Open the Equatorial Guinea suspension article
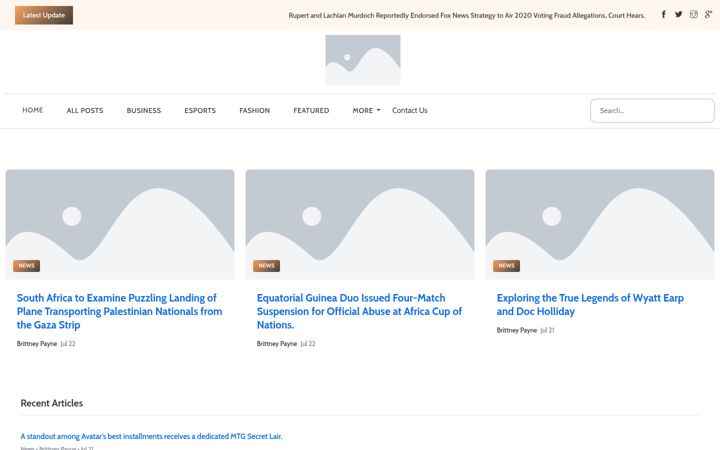Screen dimensions: 720x450 (359, 311)
